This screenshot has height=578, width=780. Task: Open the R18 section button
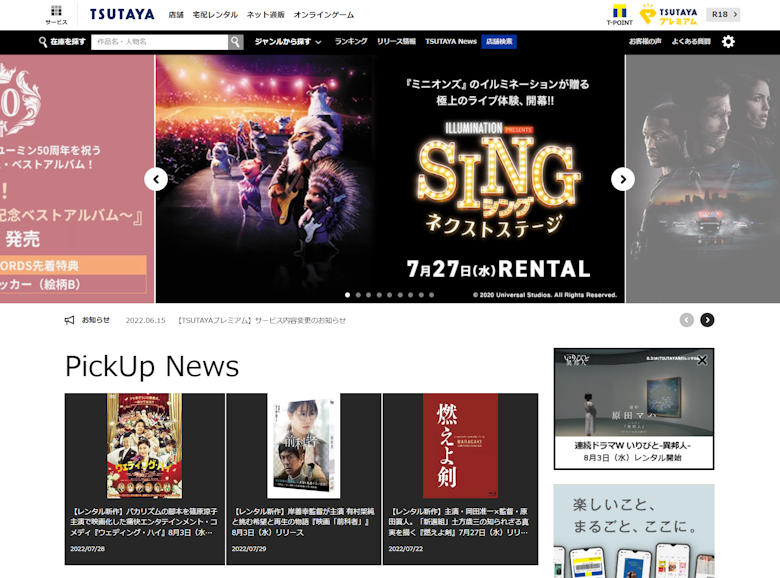(723, 14)
